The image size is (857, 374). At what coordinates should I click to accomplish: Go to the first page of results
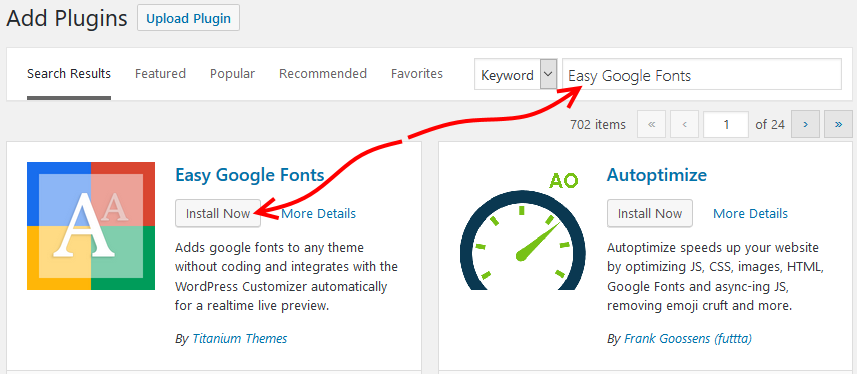[651, 125]
